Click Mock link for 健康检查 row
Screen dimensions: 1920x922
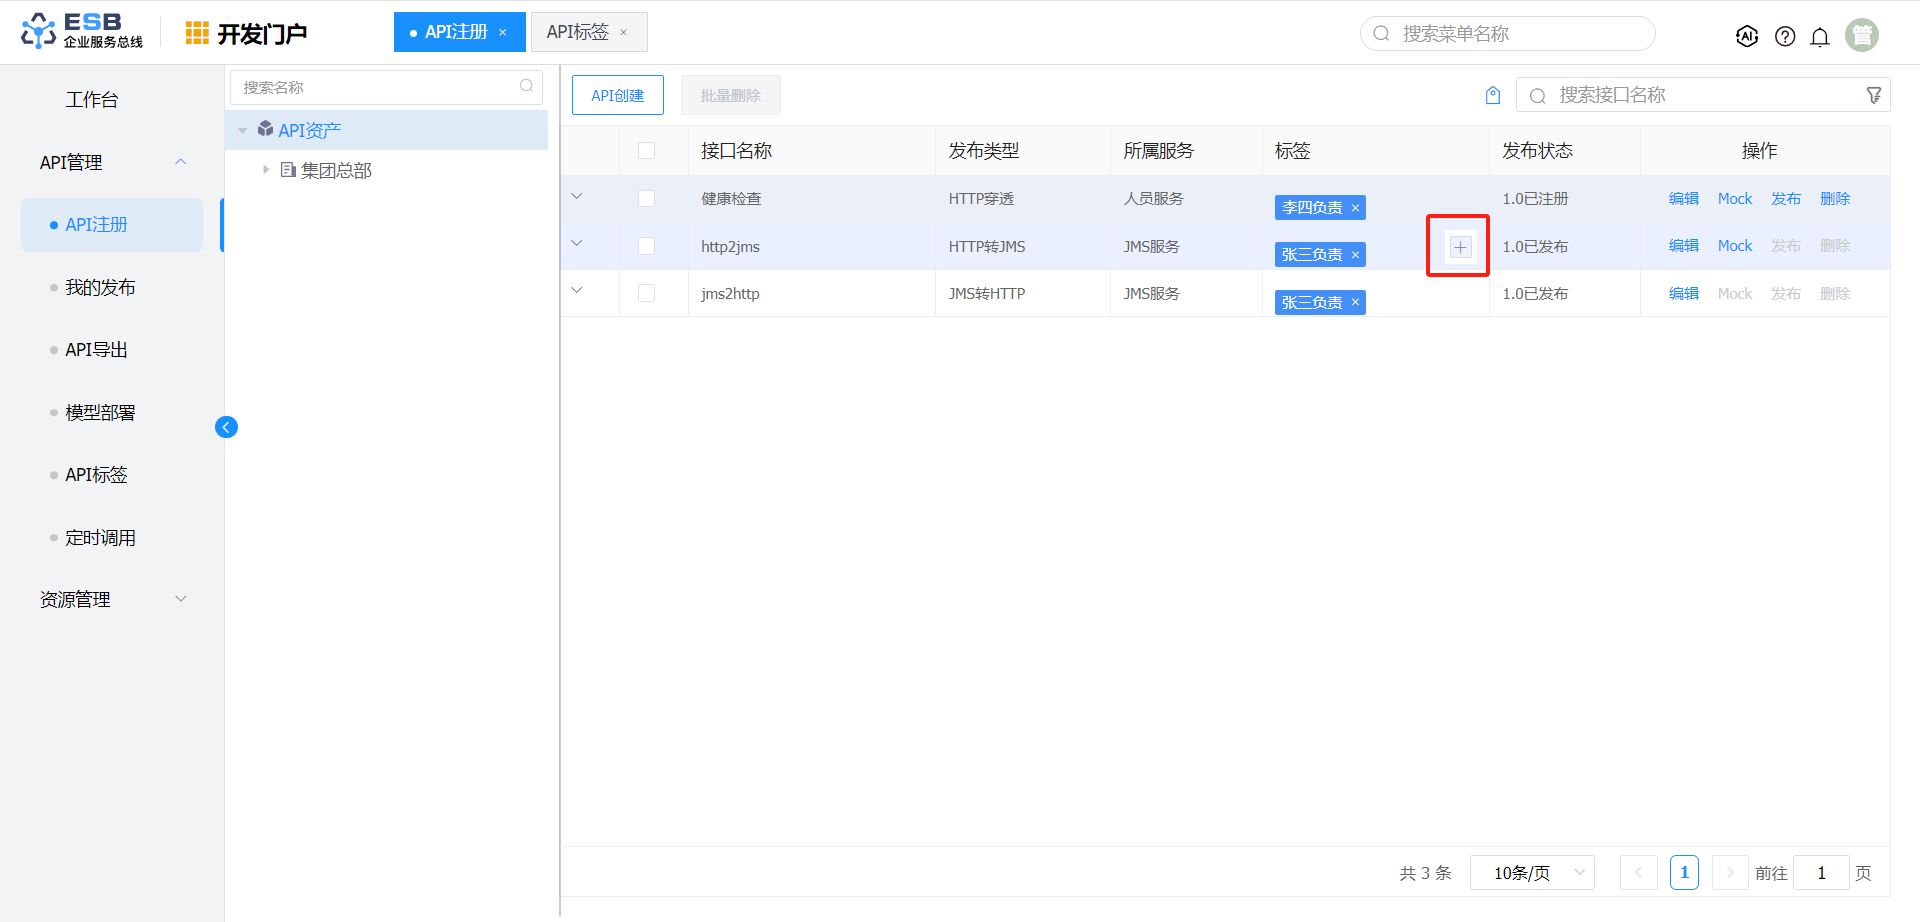(1734, 199)
